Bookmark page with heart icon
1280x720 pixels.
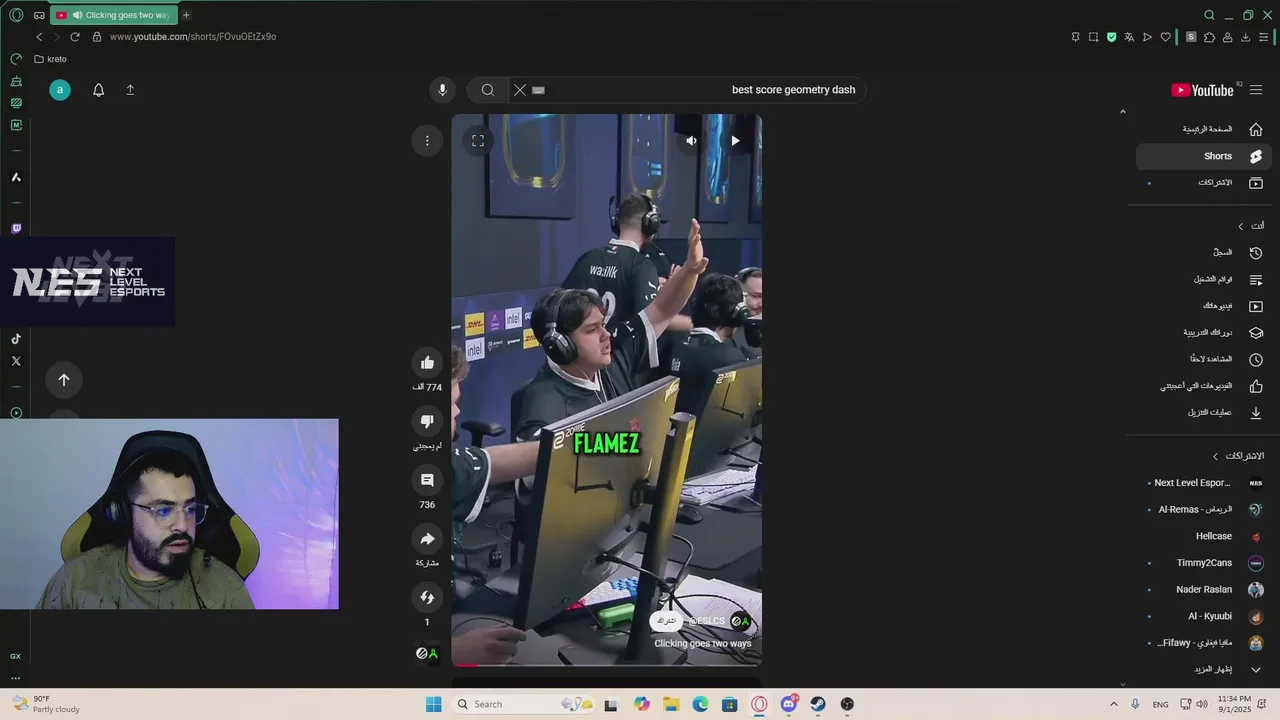tap(1165, 37)
